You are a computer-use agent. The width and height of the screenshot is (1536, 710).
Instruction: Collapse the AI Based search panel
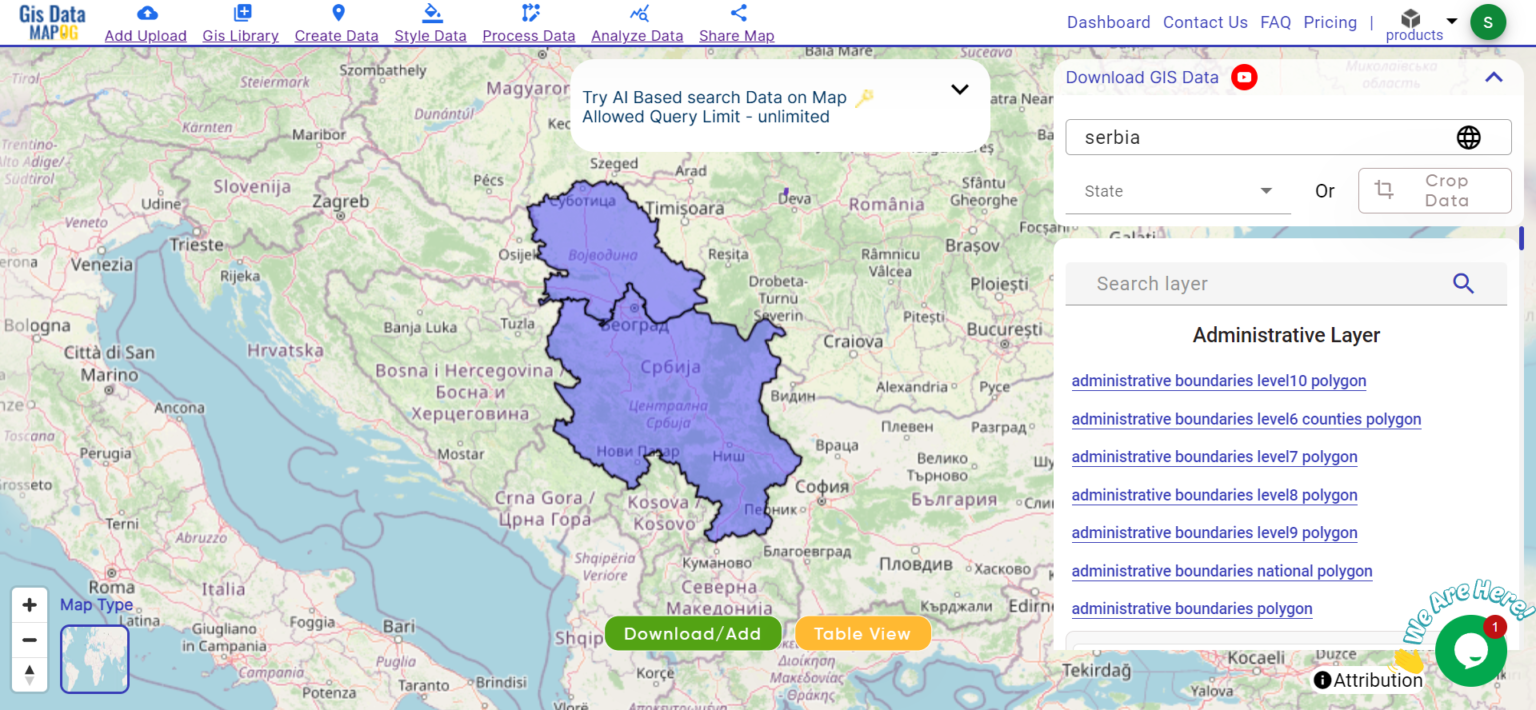coord(959,89)
